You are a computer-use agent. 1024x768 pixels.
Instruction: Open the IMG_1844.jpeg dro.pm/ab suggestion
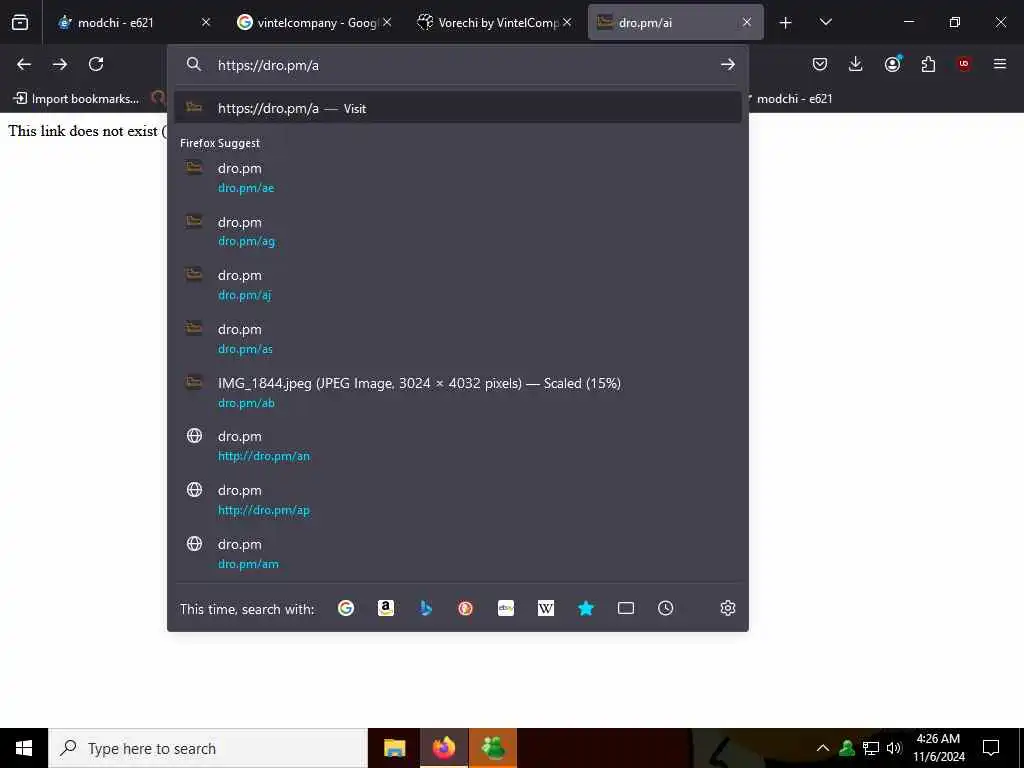click(x=458, y=392)
